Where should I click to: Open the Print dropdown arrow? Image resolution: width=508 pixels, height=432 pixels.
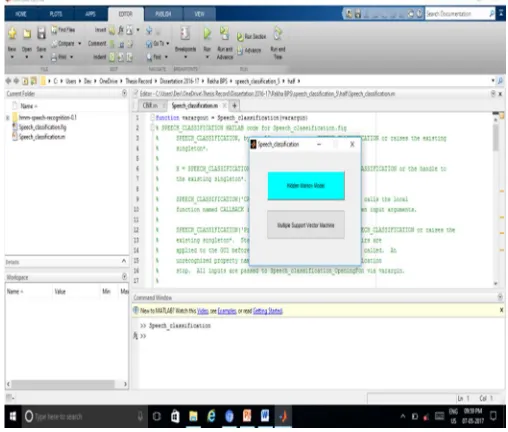point(71,57)
